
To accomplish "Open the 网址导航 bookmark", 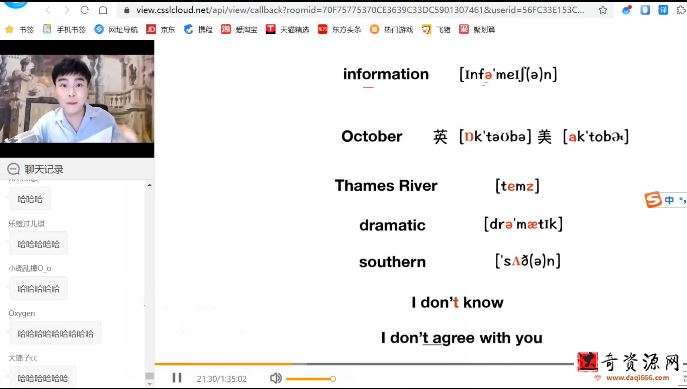I will (x=116, y=29).
